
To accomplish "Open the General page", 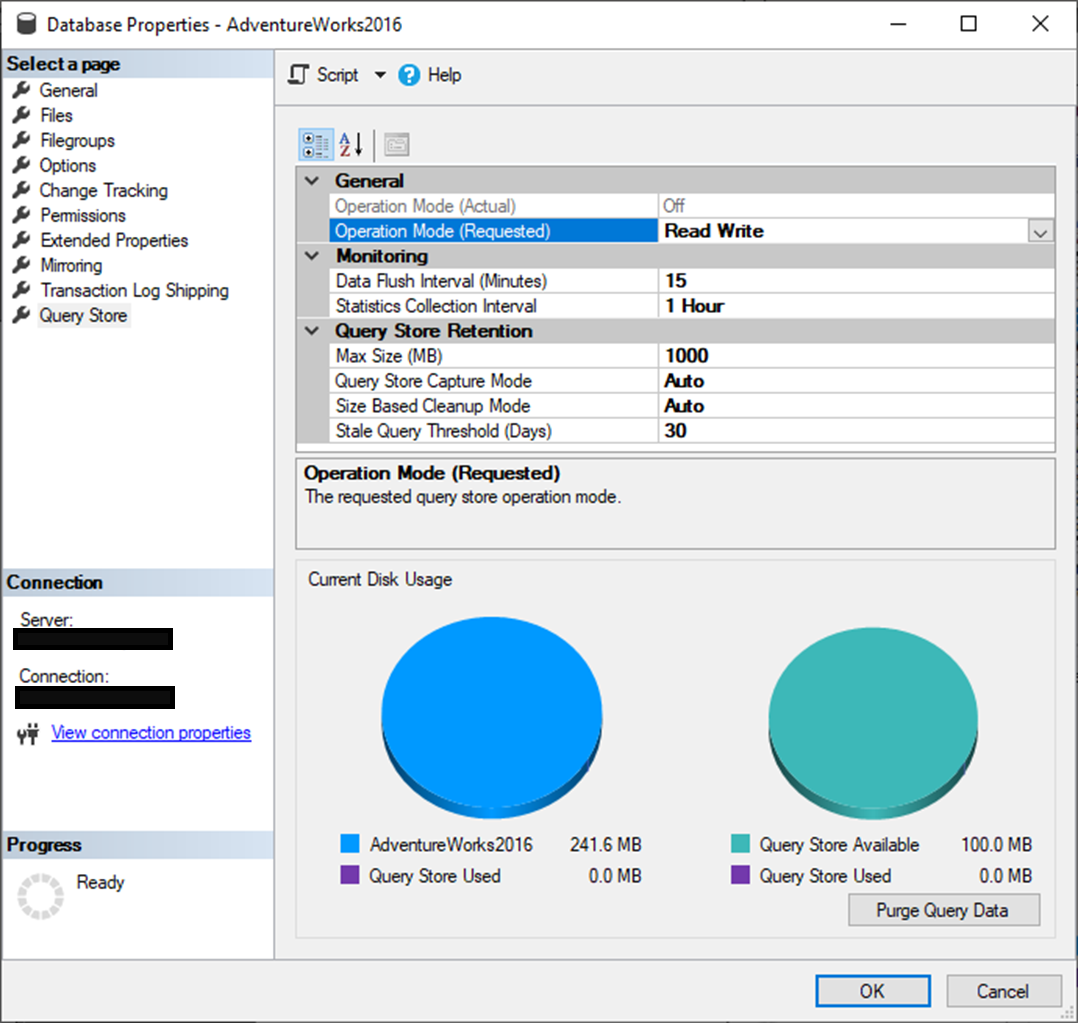I will pos(68,90).
